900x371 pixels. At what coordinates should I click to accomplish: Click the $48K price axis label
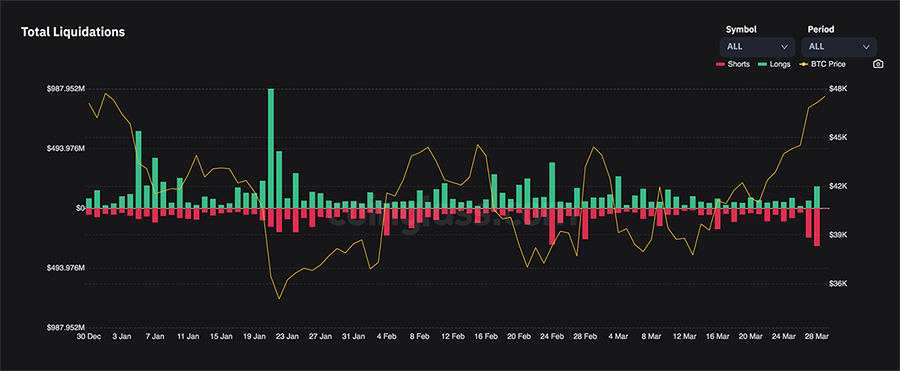pos(838,89)
